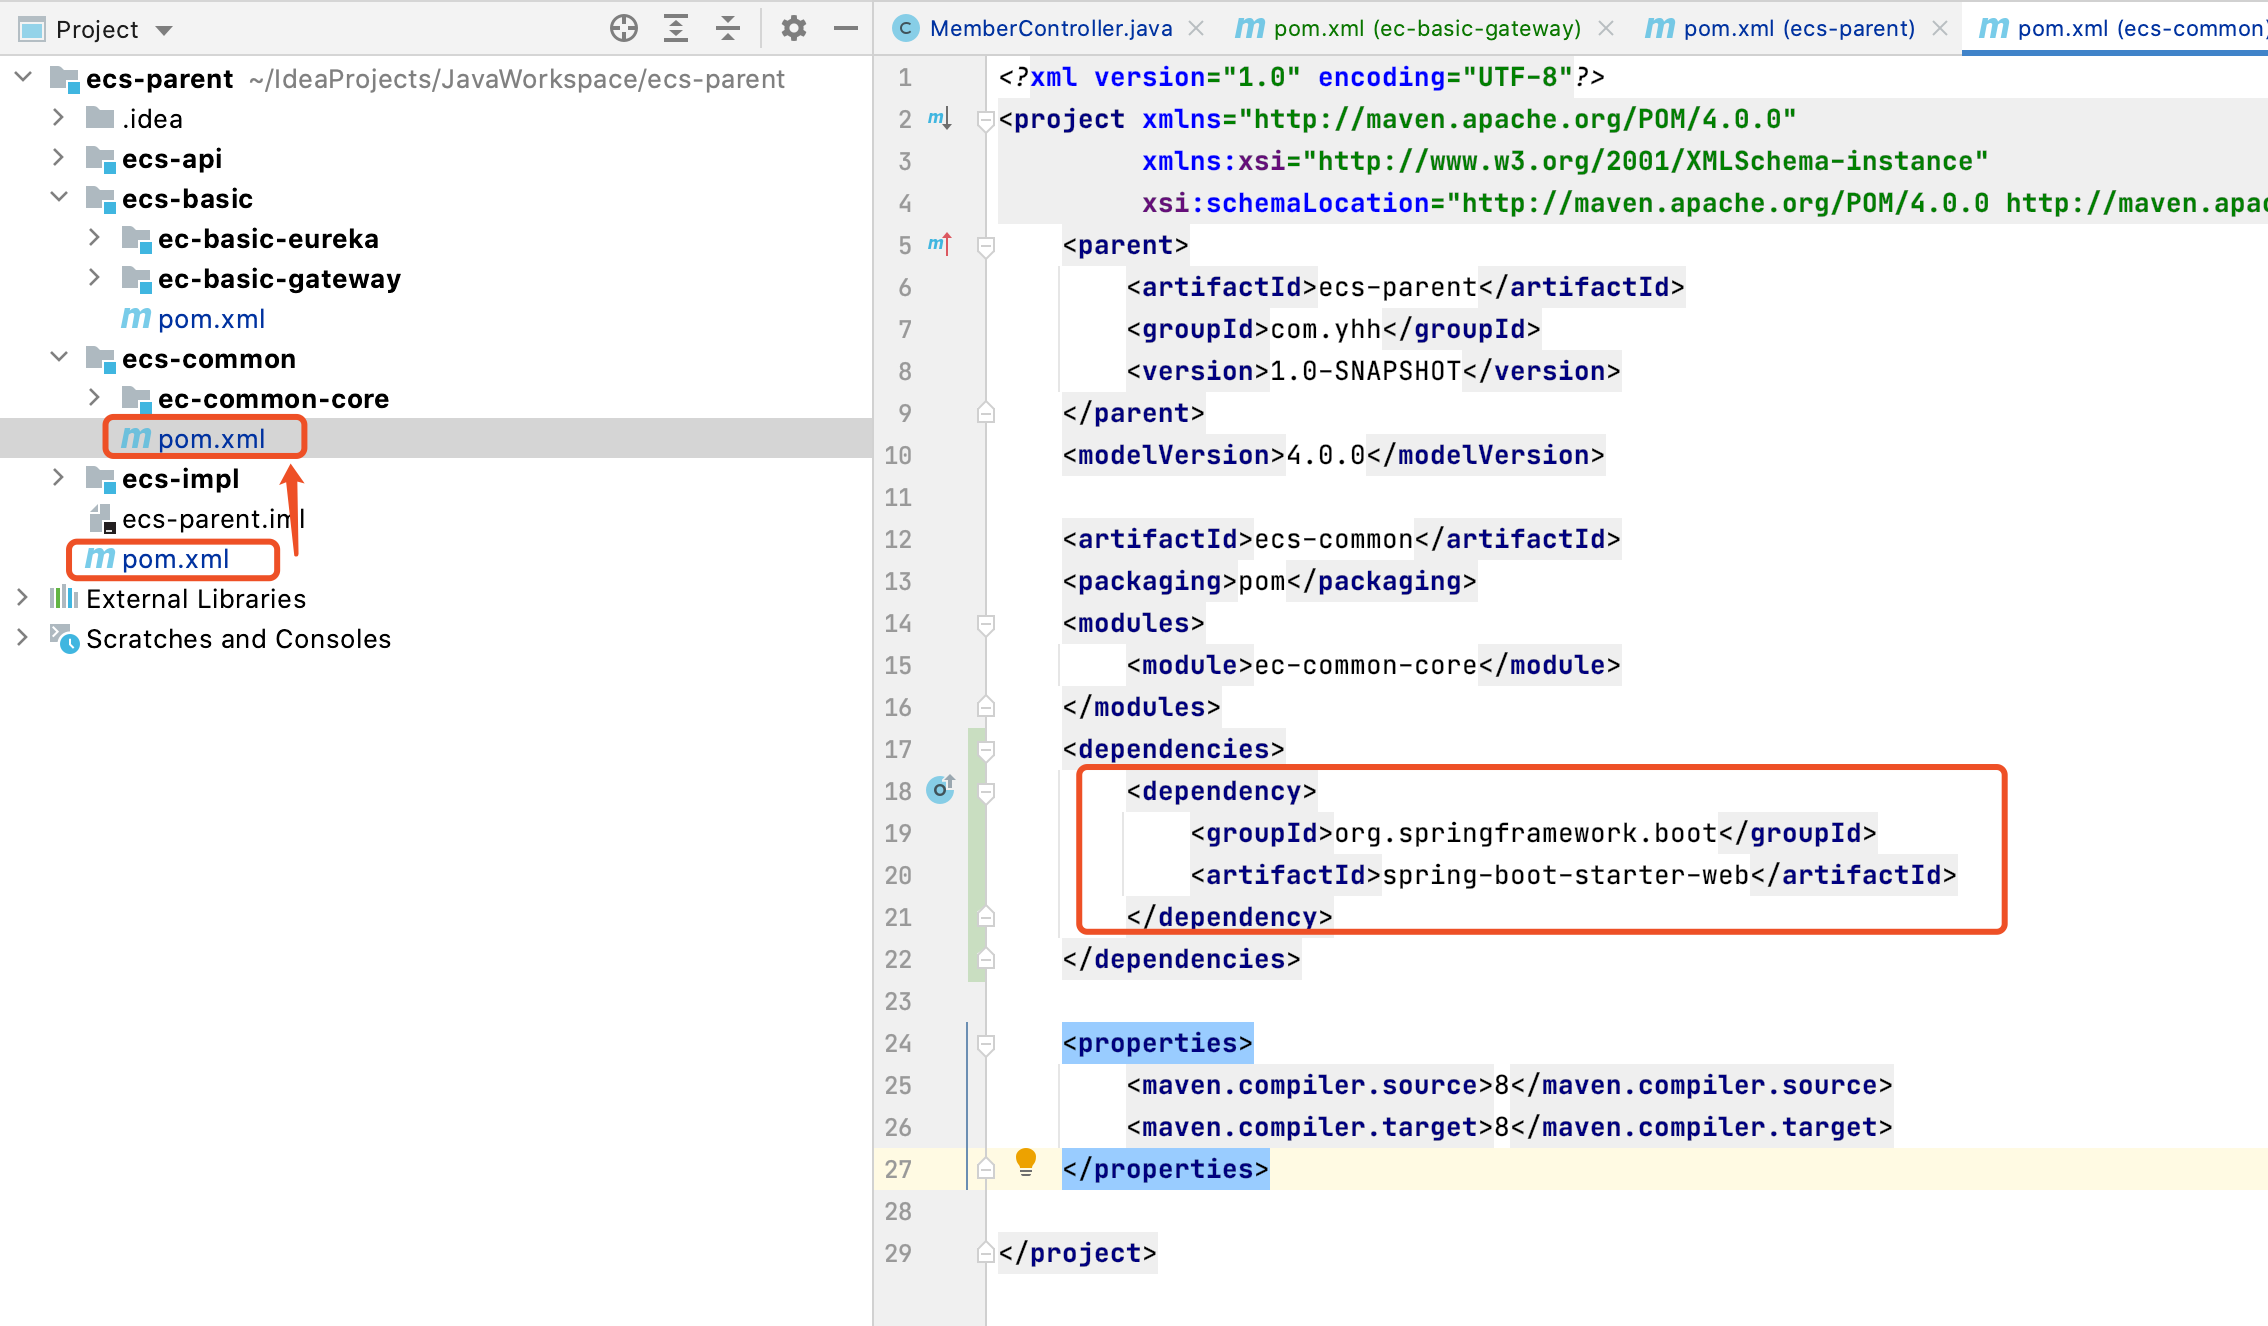Fold the dependencies block at line 17
This screenshot has width=2268, height=1326.
click(986, 749)
